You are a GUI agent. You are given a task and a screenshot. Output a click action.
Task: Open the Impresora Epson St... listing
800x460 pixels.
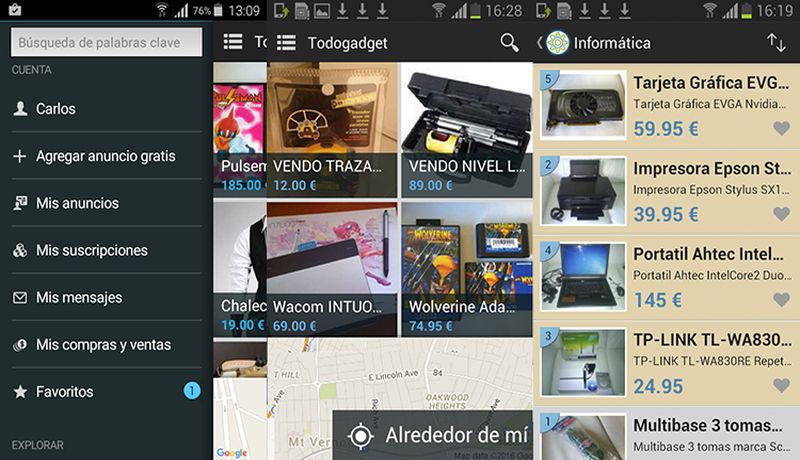pos(666,192)
